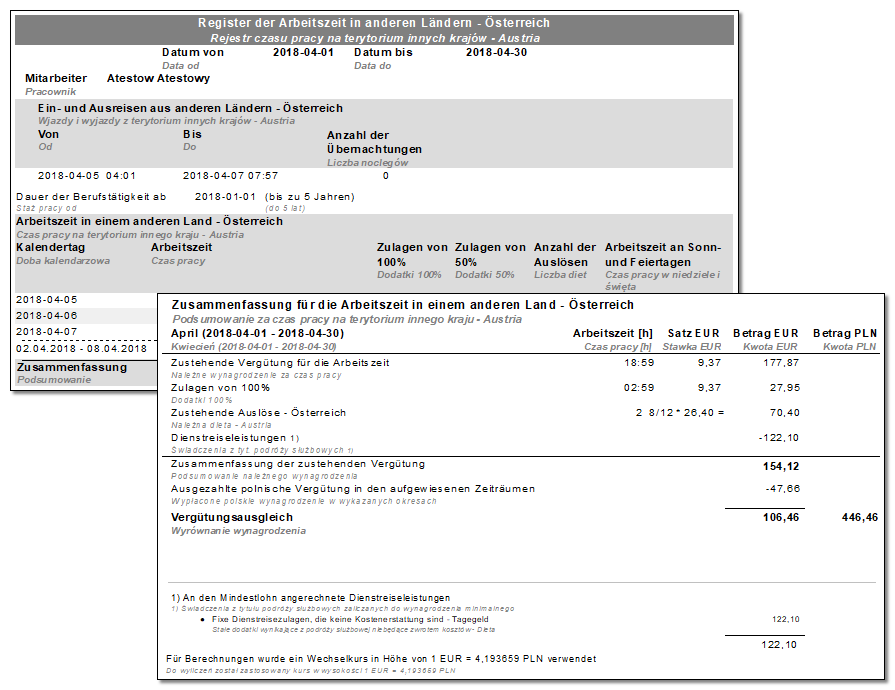895x690 pixels.
Task: Click 'Zustehende Auslöse - Österreich' row
Action: (x=259, y=413)
